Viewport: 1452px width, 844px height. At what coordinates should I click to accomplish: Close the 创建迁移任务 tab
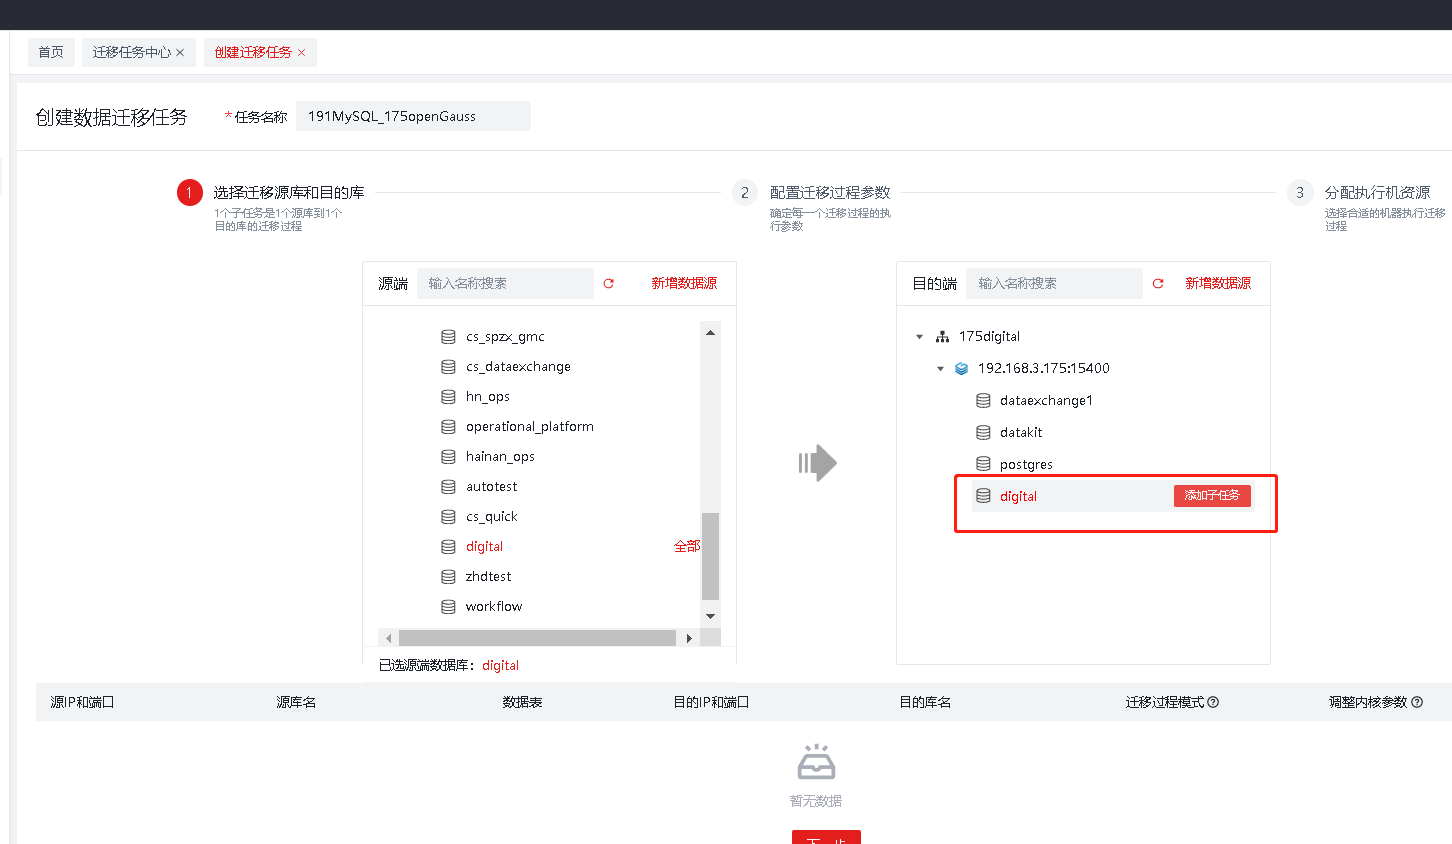[301, 53]
